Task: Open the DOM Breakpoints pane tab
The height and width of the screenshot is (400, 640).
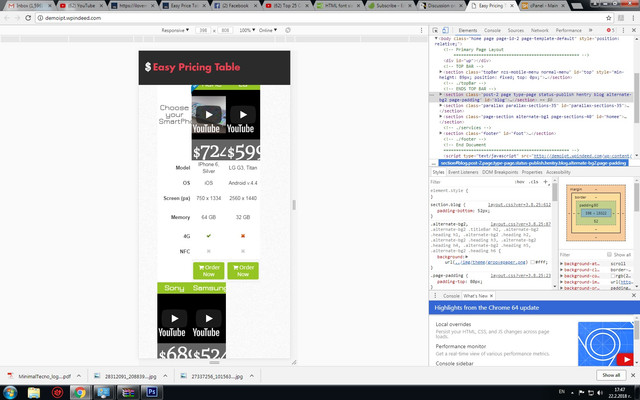Action: click(x=500, y=172)
